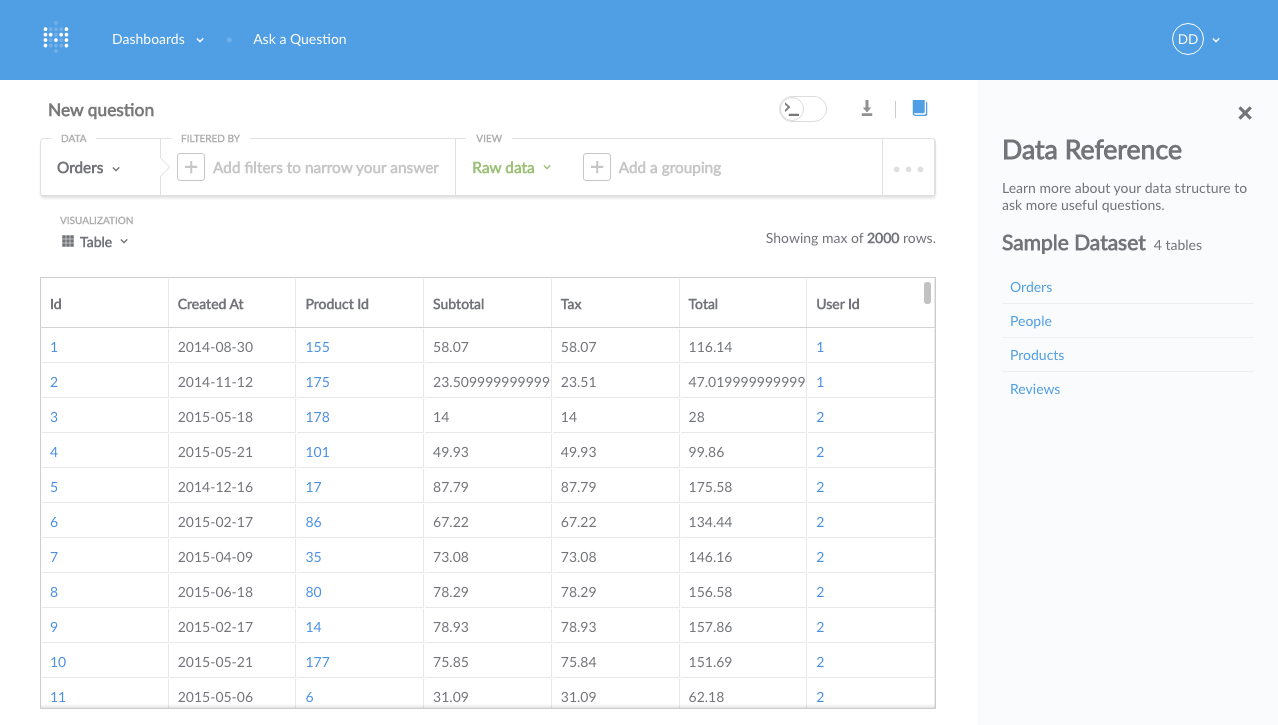This screenshot has width=1278, height=725.
Task: Open the People table reference link
Action: pos(1031,321)
